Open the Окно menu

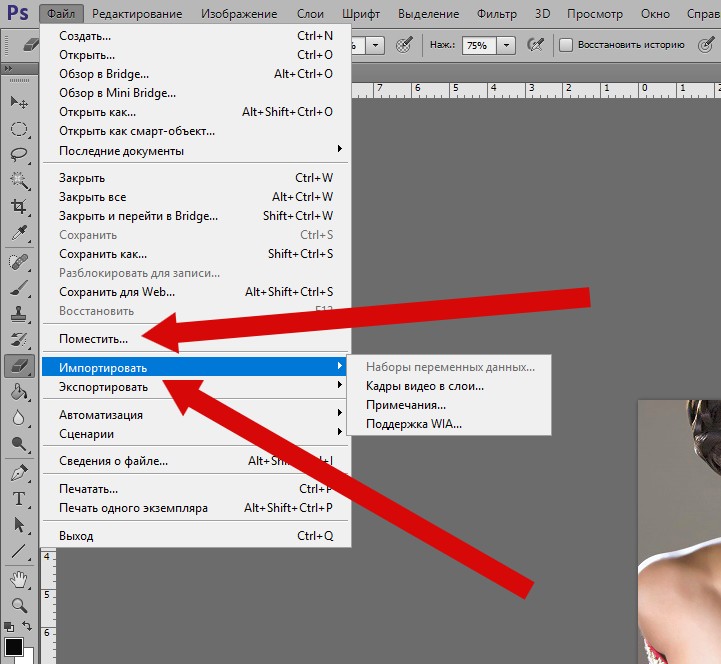coord(655,14)
